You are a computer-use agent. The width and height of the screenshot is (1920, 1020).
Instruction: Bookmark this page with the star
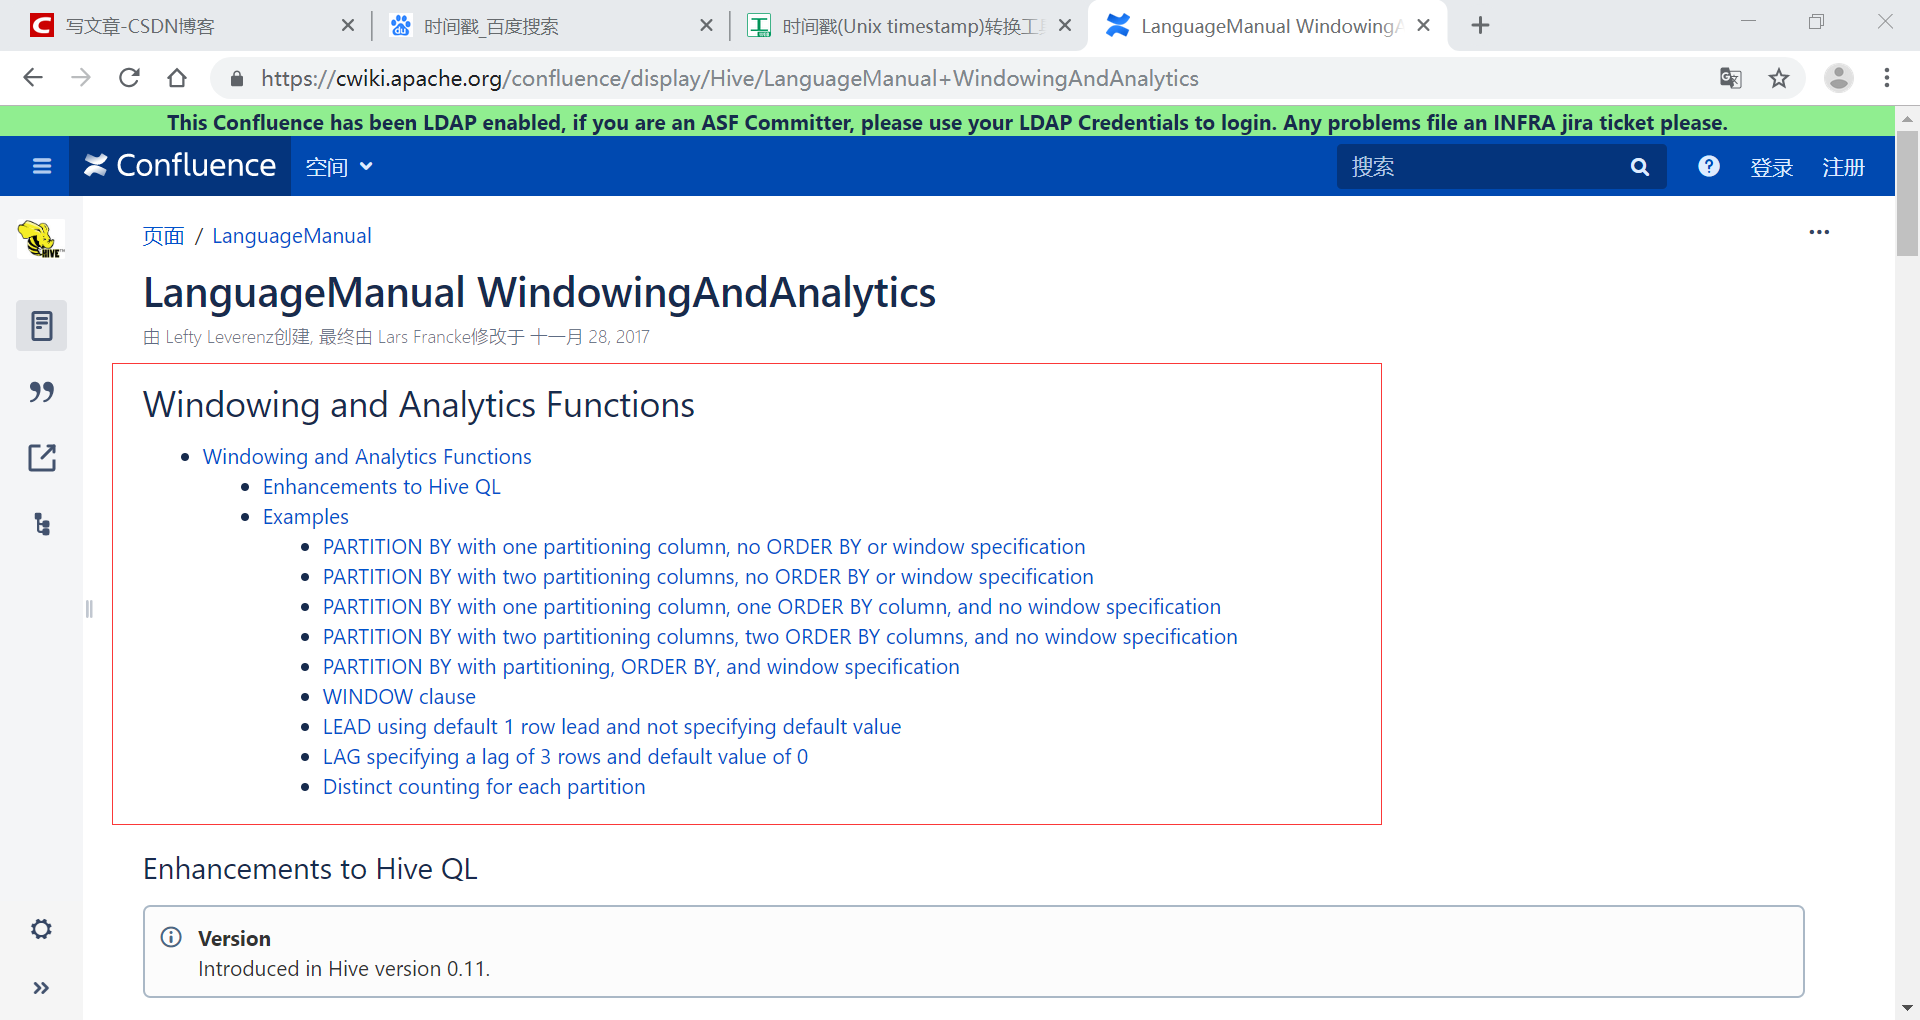[1779, 78]
